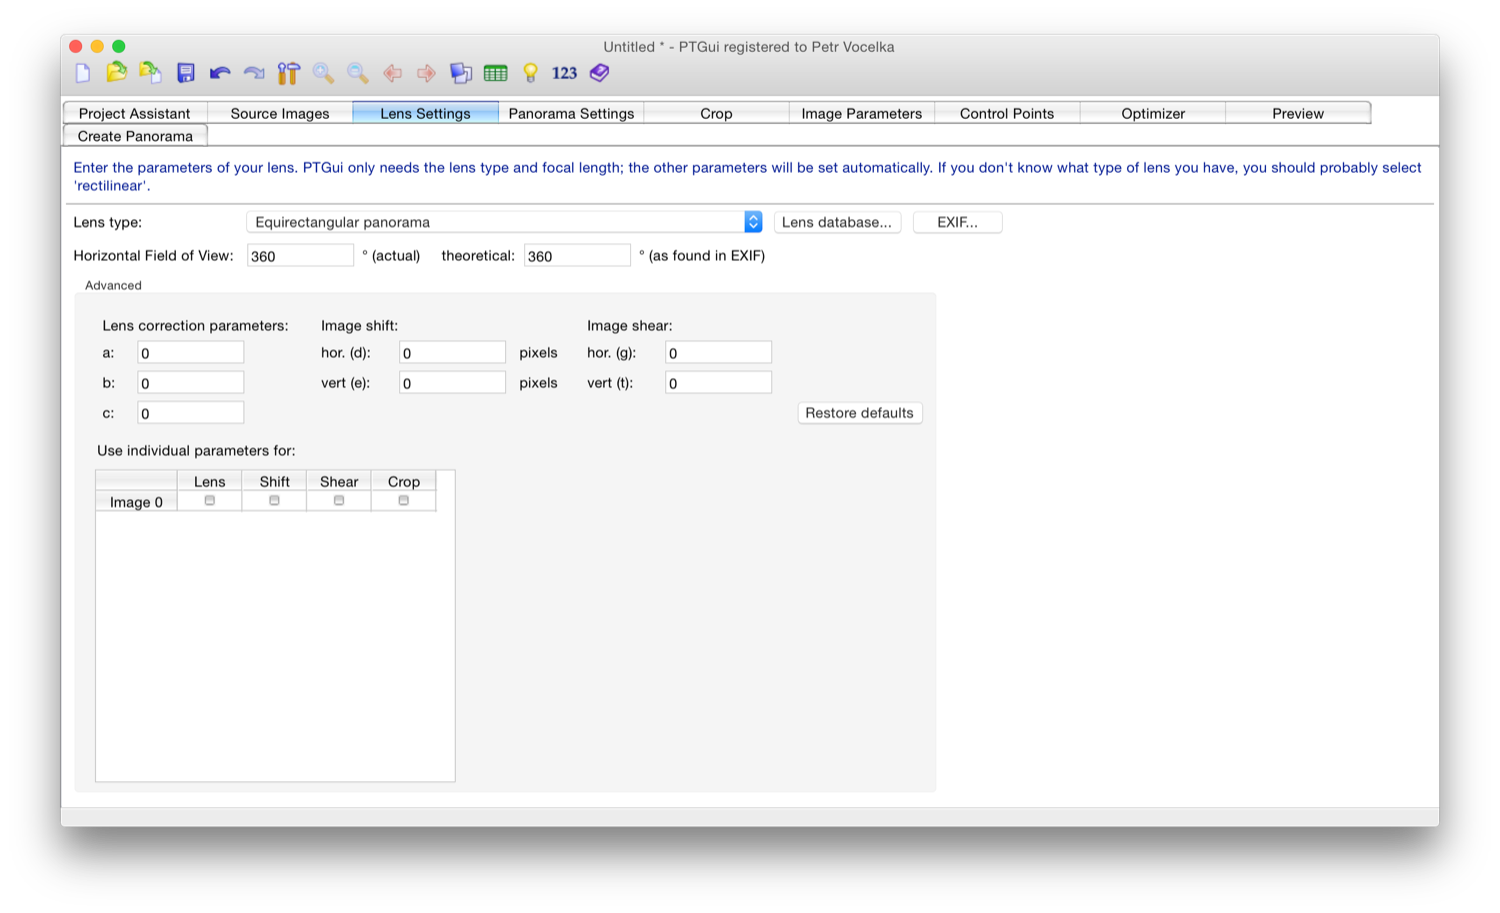Open the Control Points tab
This screenshot has height=913, width=1500.
point(1006,113)
